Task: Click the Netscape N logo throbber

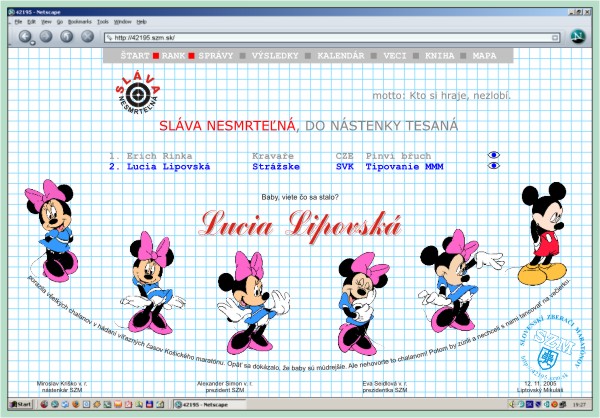Action: click(x=578, y=36)
